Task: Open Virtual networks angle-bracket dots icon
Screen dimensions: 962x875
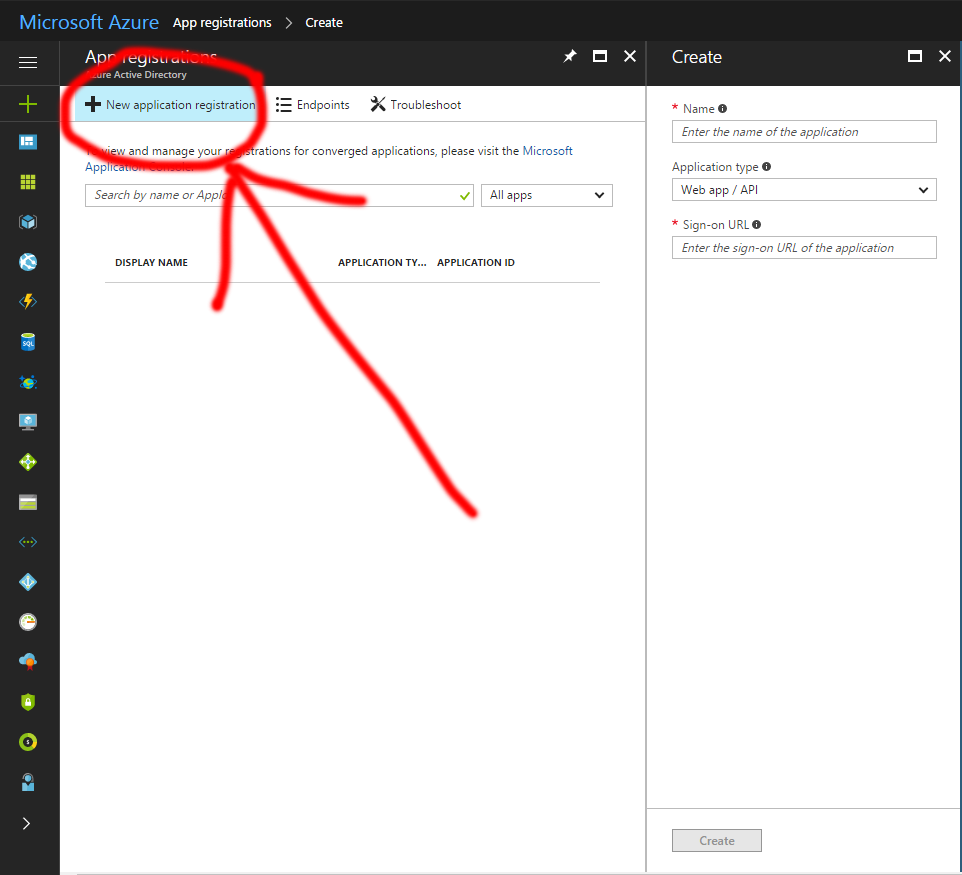Action: [x=28, y=542]
